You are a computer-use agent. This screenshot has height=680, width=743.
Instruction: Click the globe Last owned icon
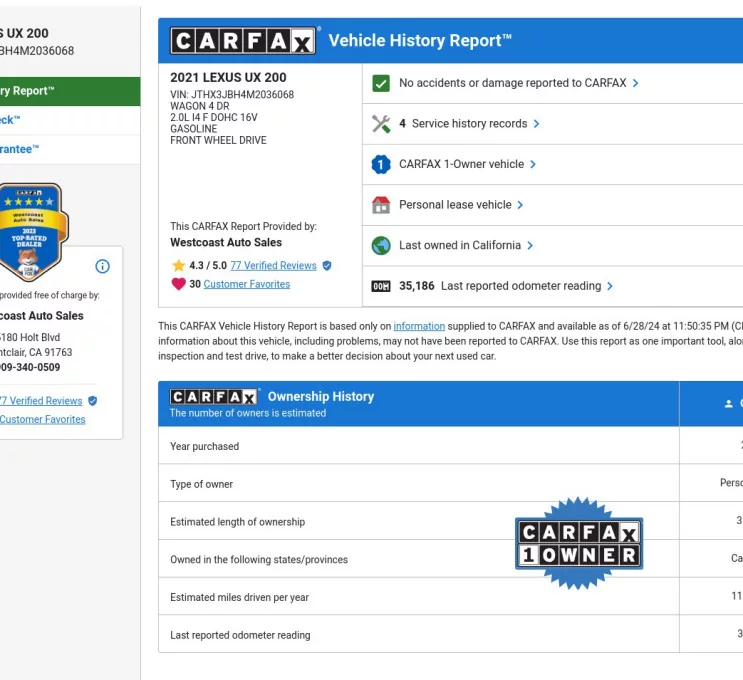coord(381,245)
